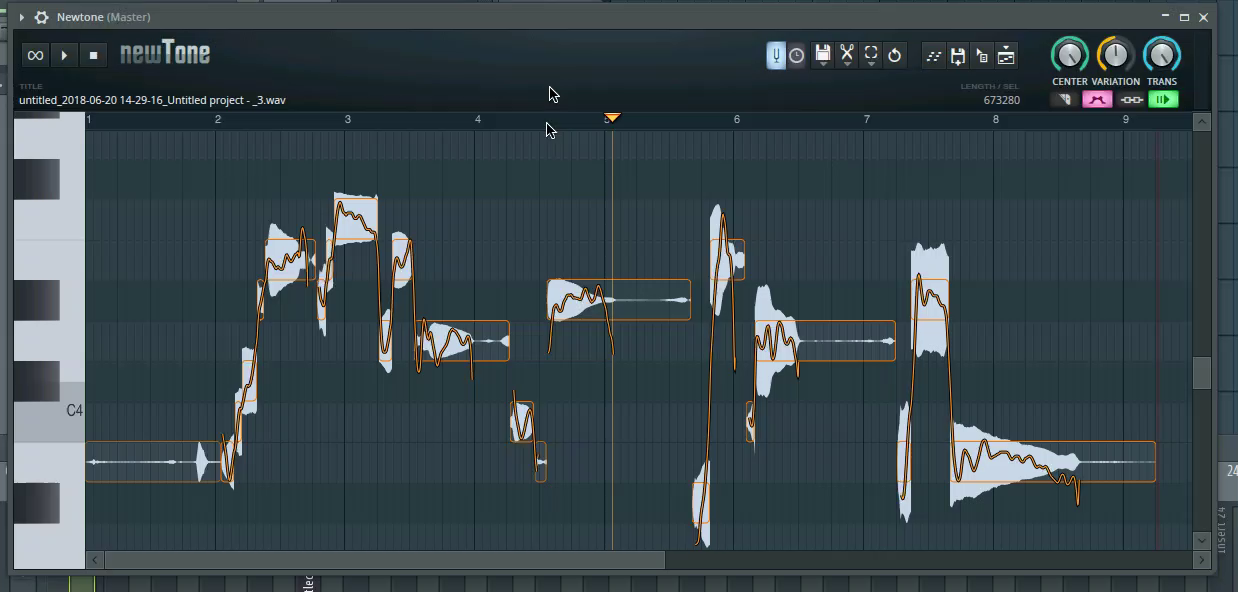This screenshot has width=1238, height=592.
Task: Click the vertical scrollbar up arrow
Action: click(x=1202, y=122)
